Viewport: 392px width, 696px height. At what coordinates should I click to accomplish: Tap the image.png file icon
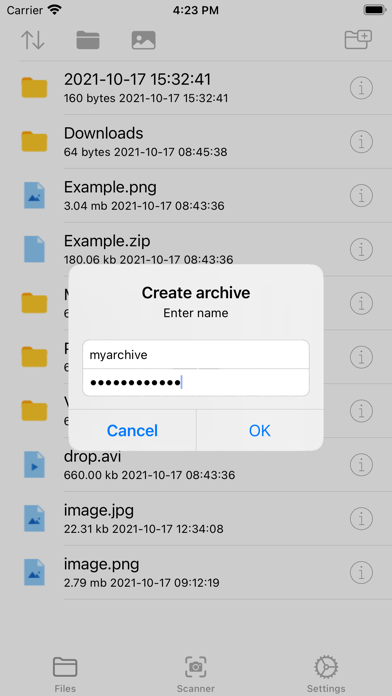(34, 572)
